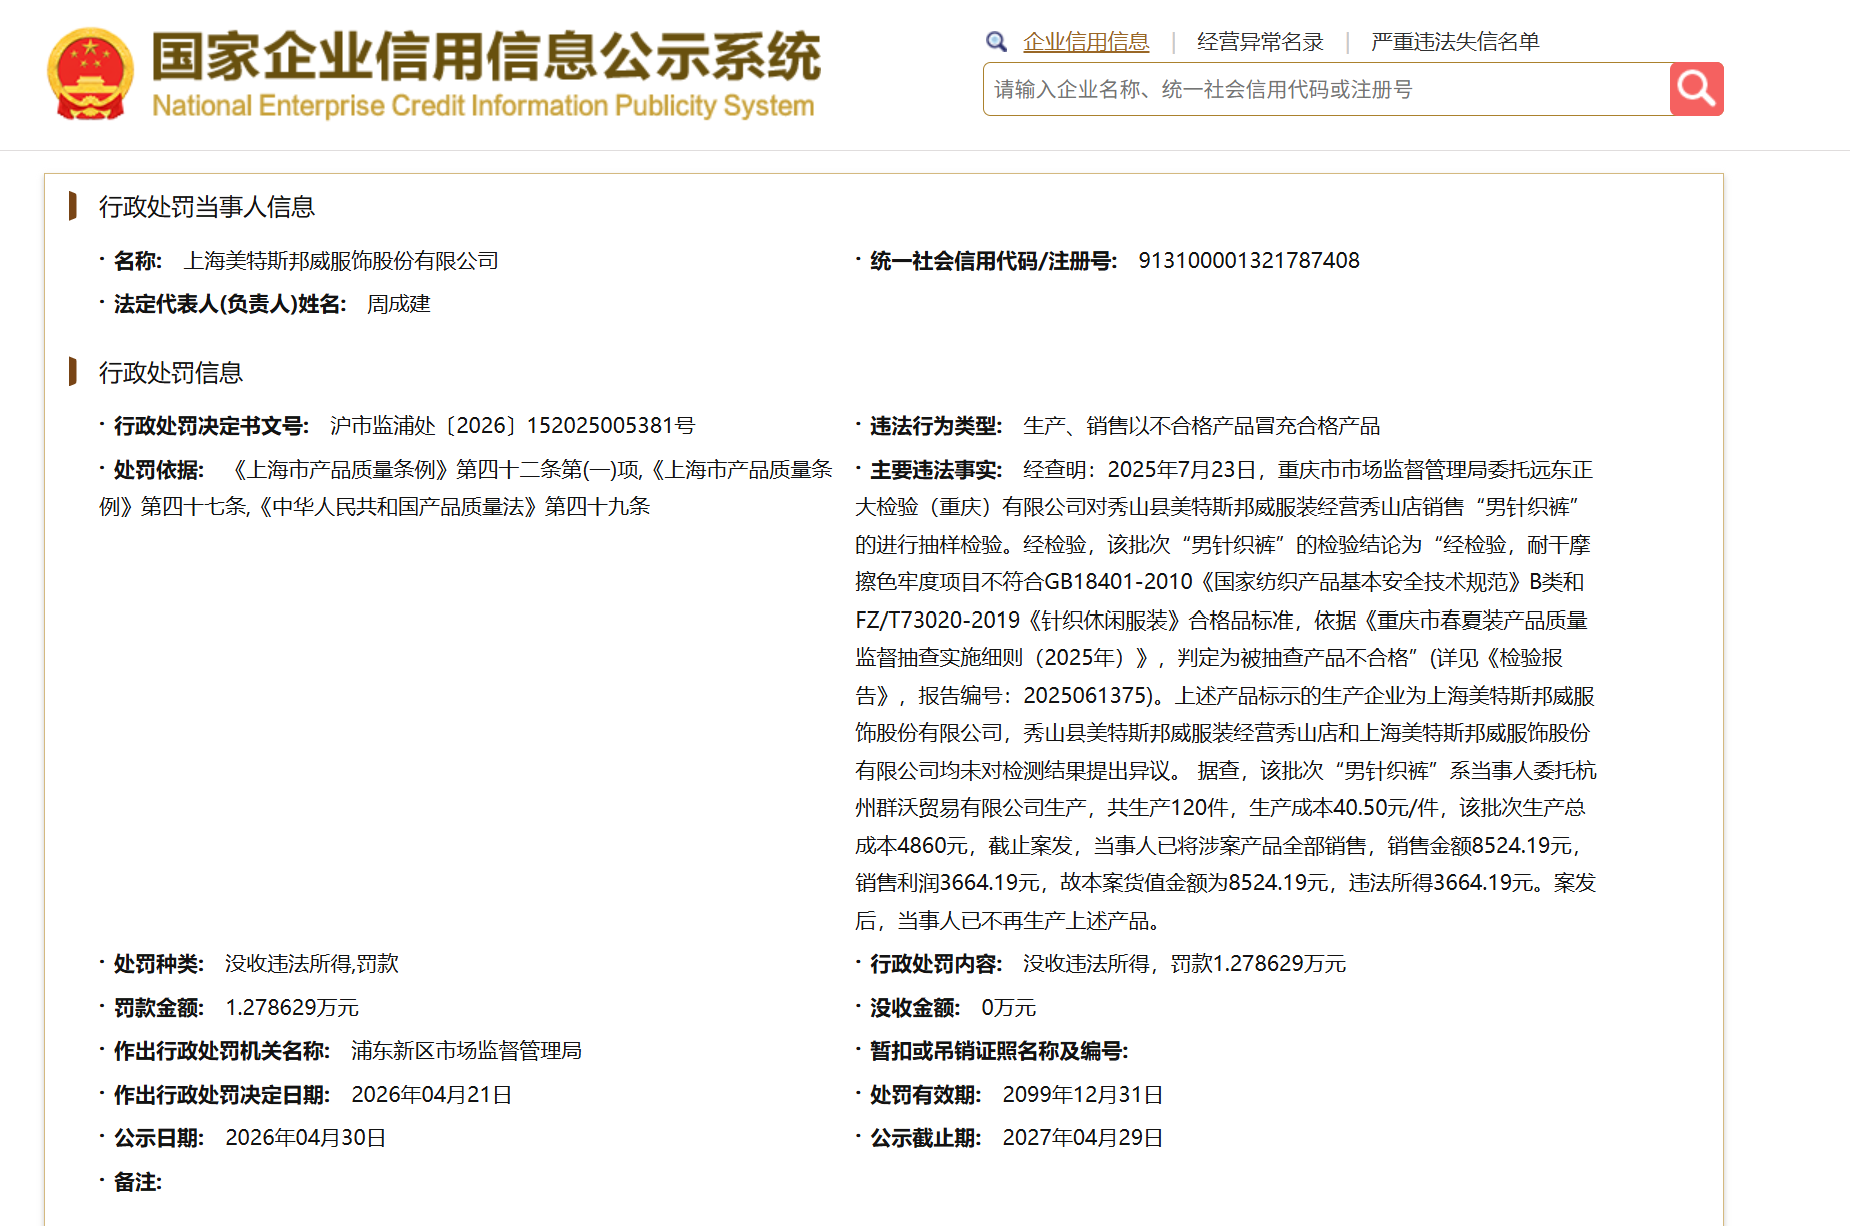
Task: Select authority name 浦东新区市场监督管理局
Action: click(466, 1051)
